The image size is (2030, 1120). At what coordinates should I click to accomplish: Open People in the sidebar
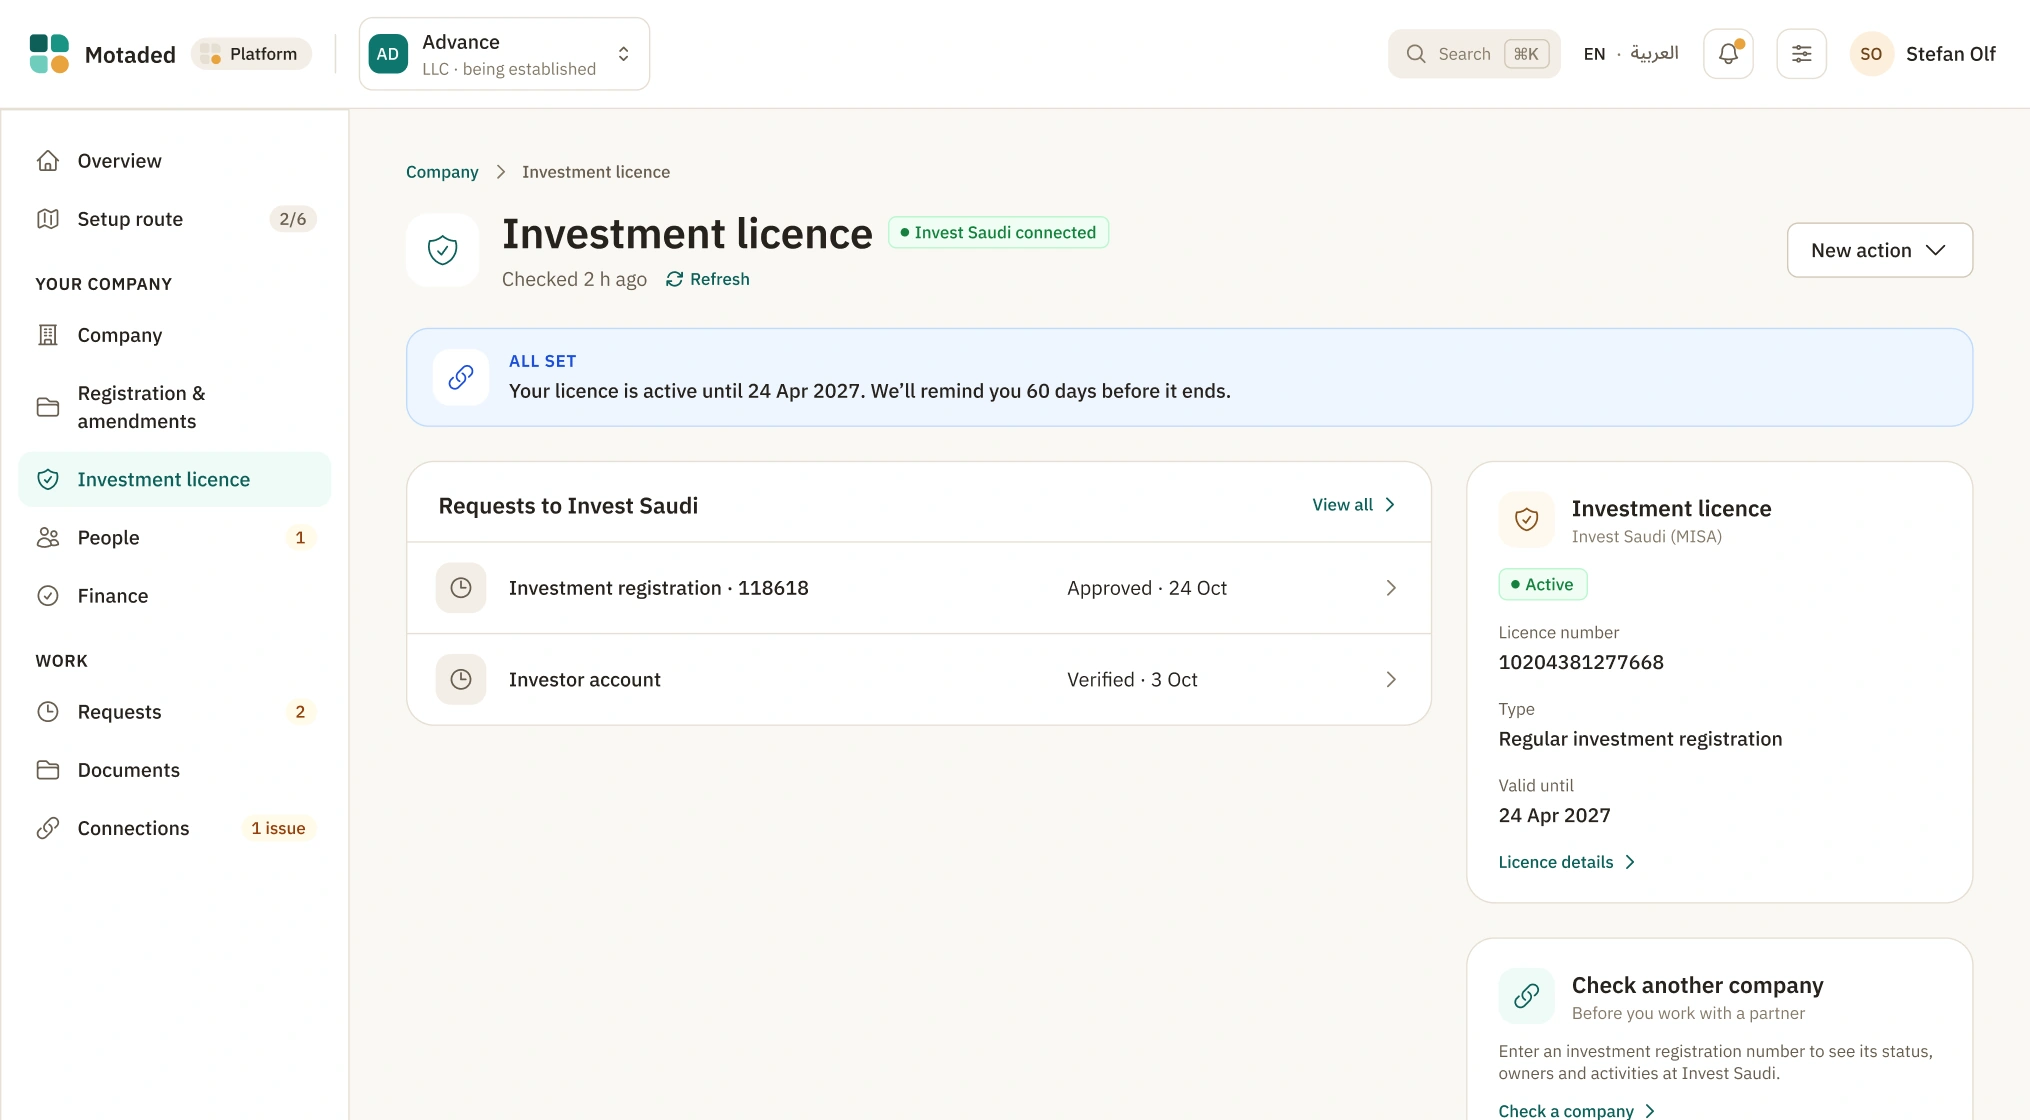pos(175,538)
